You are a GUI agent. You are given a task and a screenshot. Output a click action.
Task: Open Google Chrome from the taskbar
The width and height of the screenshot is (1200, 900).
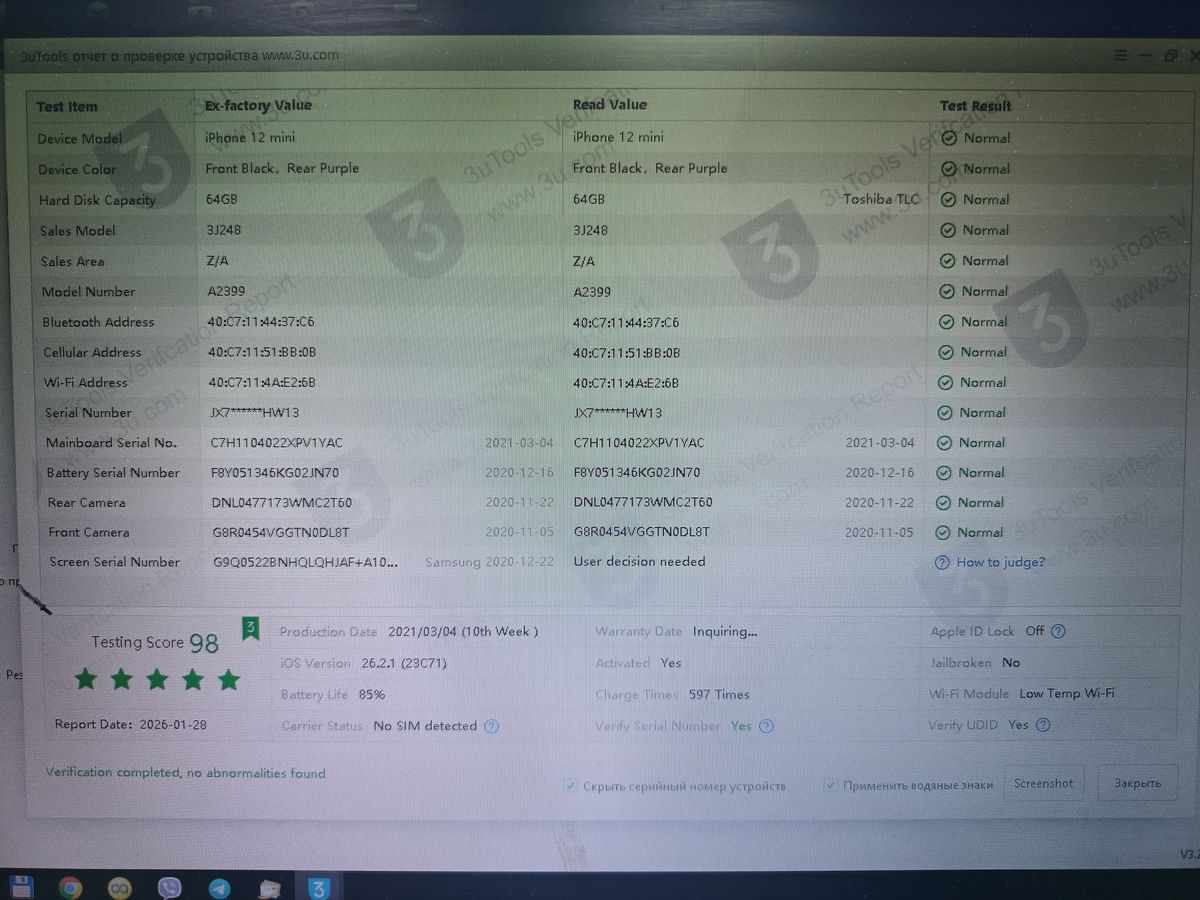click(x=70, y=887)
